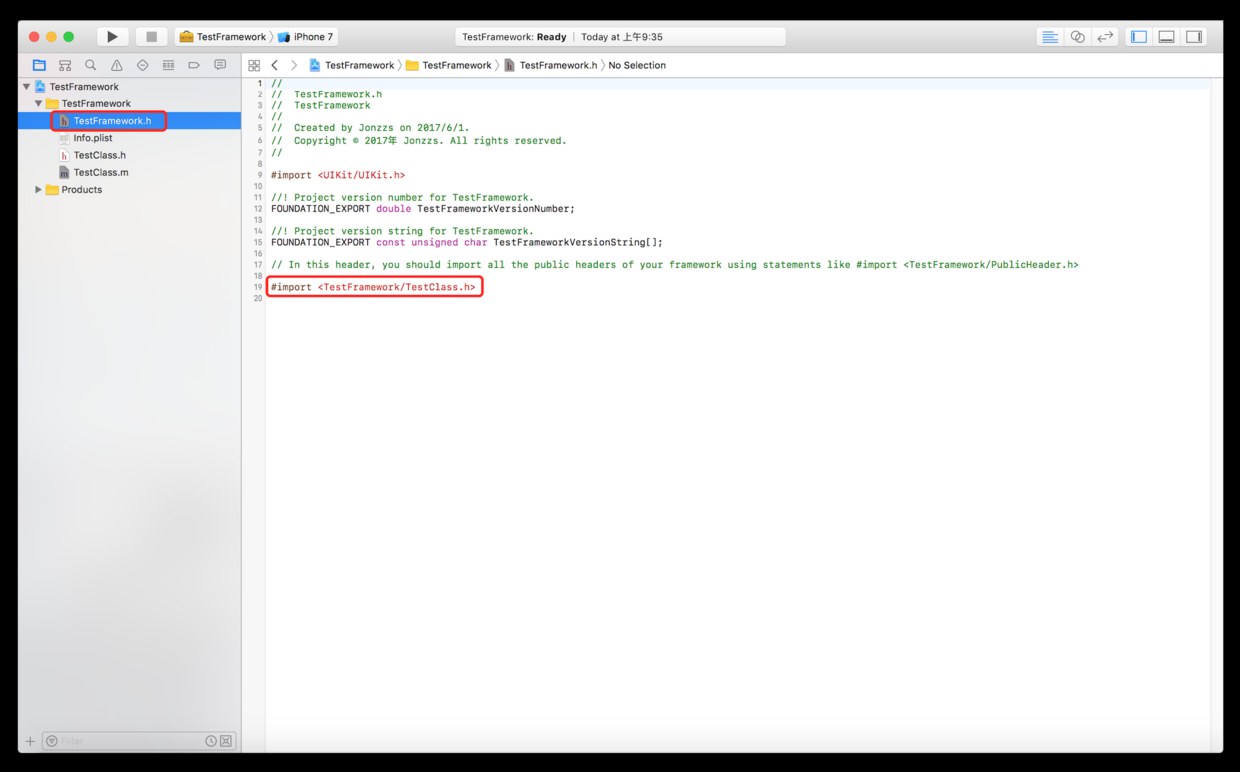Screen dimensions: 1240x772
Task: Open the Issue navigator warning icon
Action: click(117, 65)
